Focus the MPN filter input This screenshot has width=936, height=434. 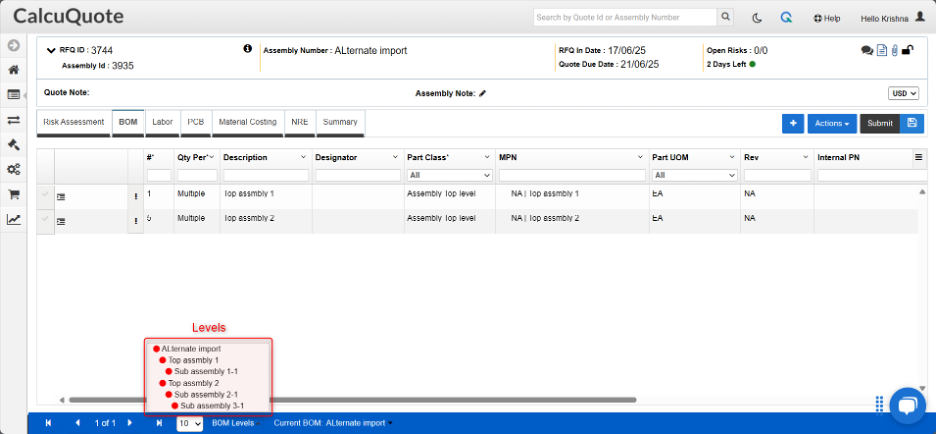point(572,176)
